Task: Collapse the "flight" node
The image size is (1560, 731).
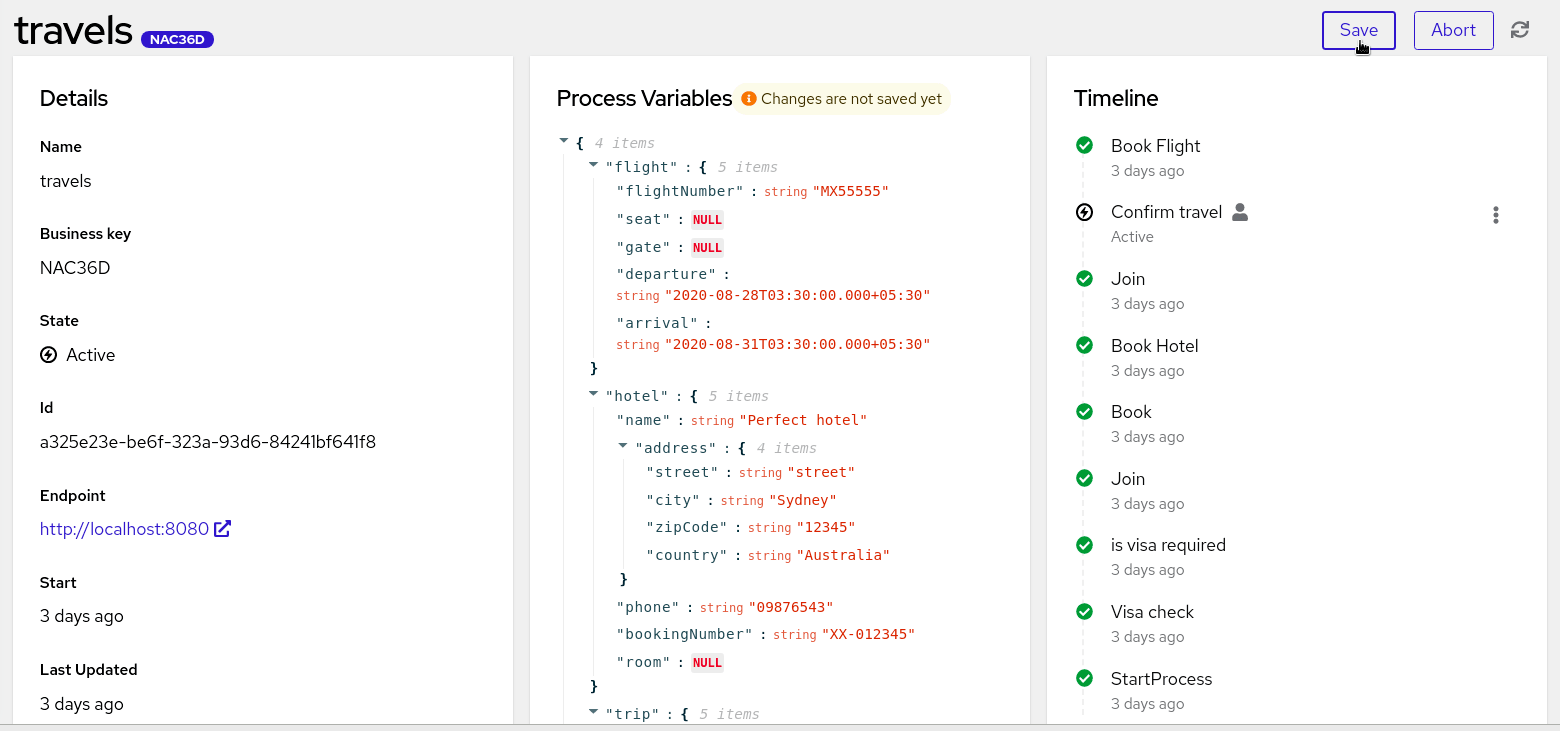Action: tap(593, 166)
